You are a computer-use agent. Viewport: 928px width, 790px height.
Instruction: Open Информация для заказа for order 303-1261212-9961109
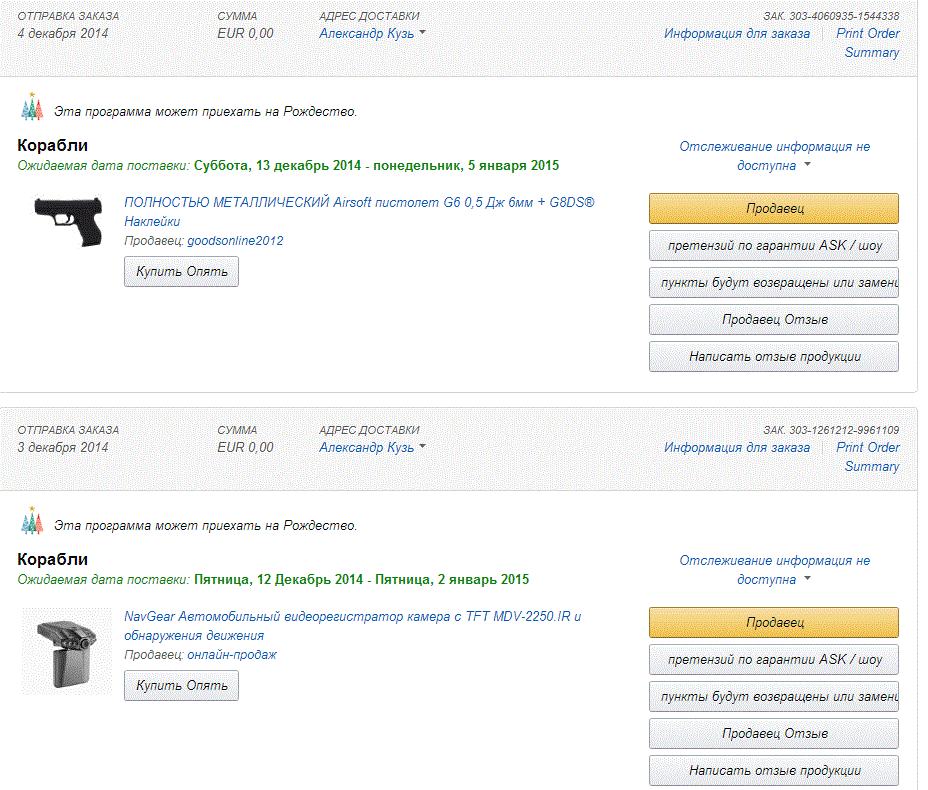(736, 447)
